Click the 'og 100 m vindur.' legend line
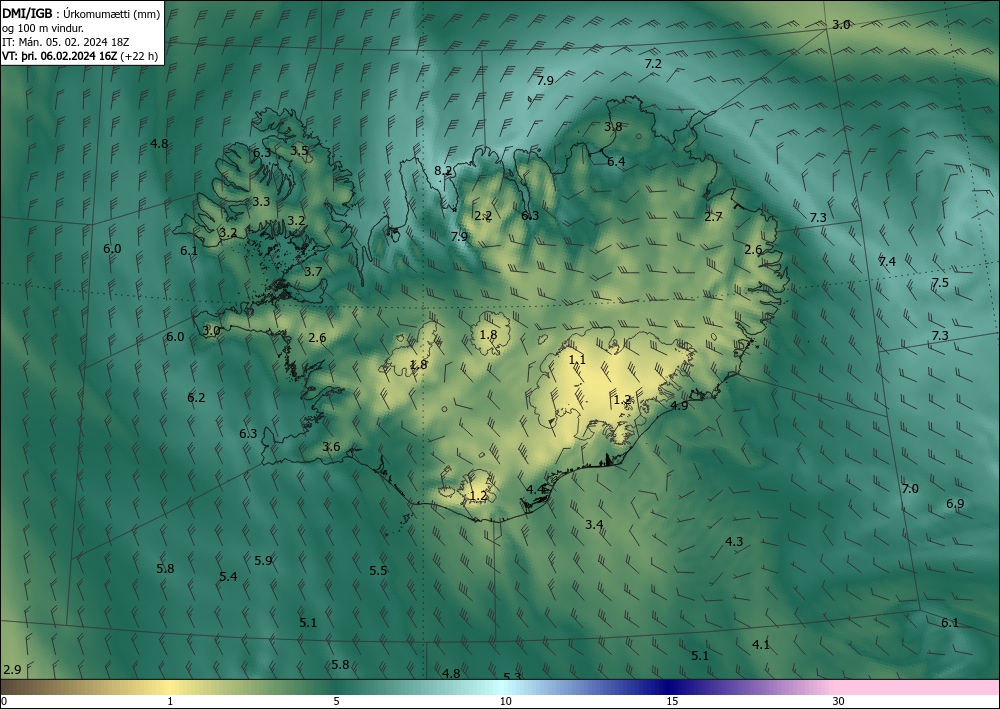This screenshot has width=1000, height=709. pyautogui.click(x=43, y=28)
